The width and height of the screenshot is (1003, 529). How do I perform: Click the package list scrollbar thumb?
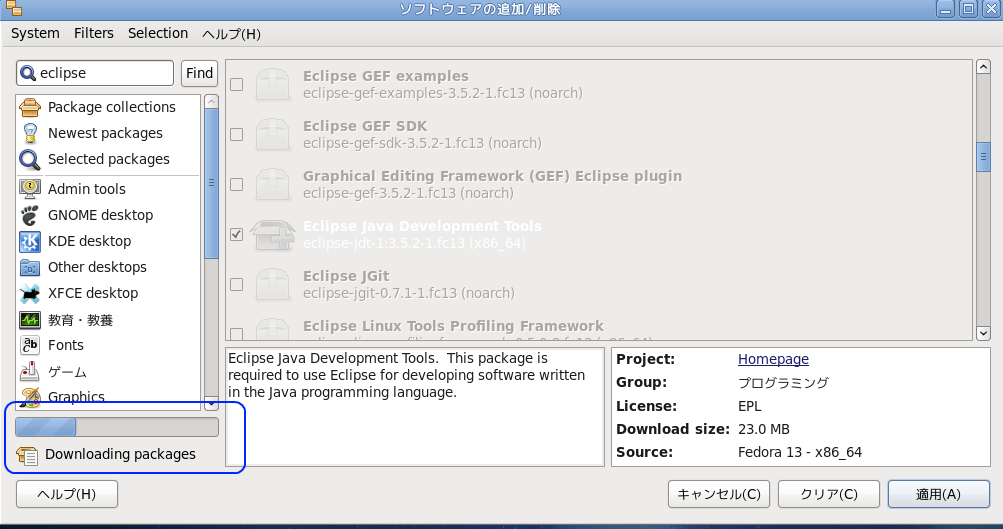[x=983, y=157]
